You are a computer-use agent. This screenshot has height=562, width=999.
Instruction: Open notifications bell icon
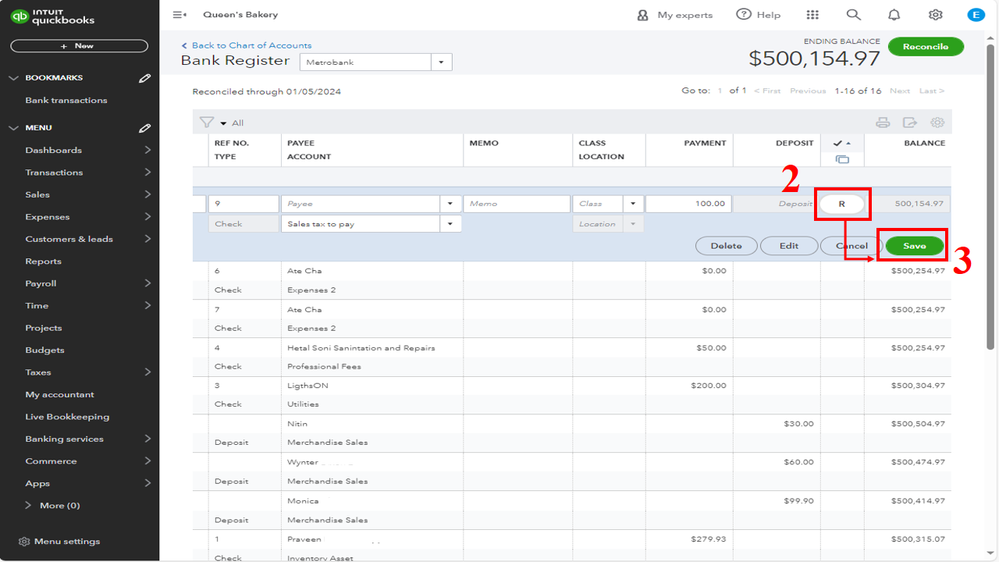click(x=894, y=15)
